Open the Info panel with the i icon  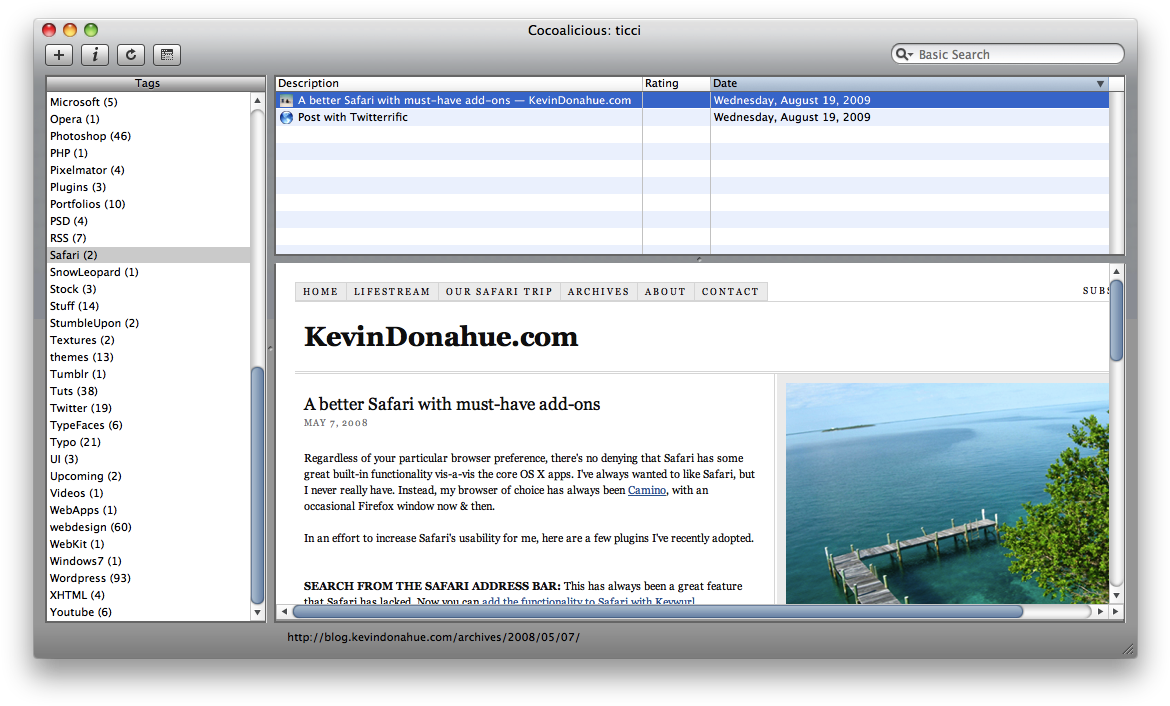pos(95,54)
